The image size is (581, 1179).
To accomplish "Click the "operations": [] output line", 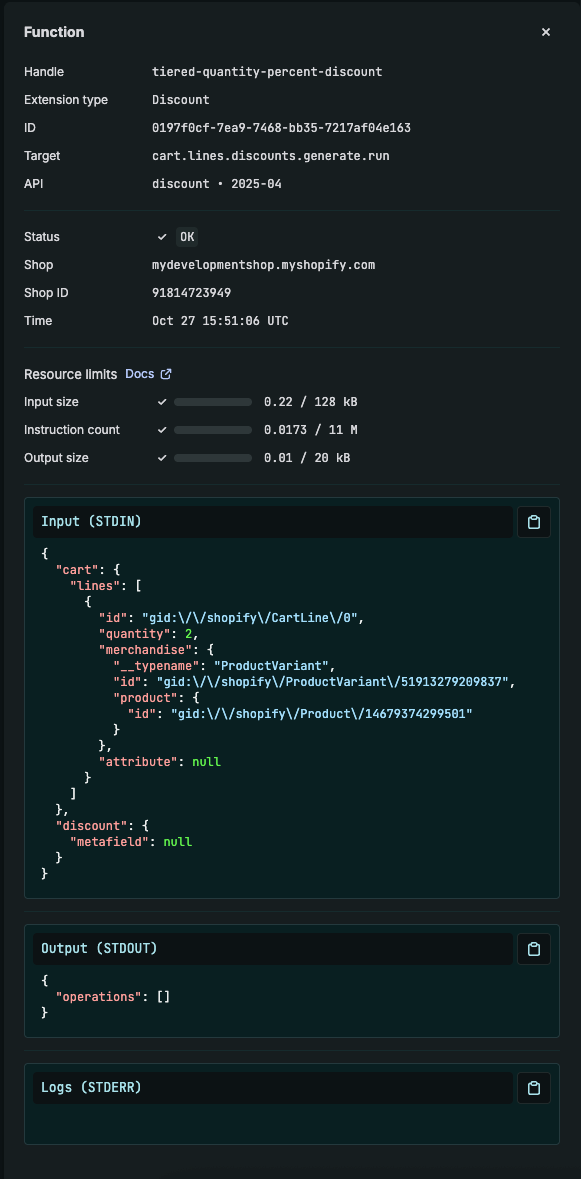I will click(113, 997).
